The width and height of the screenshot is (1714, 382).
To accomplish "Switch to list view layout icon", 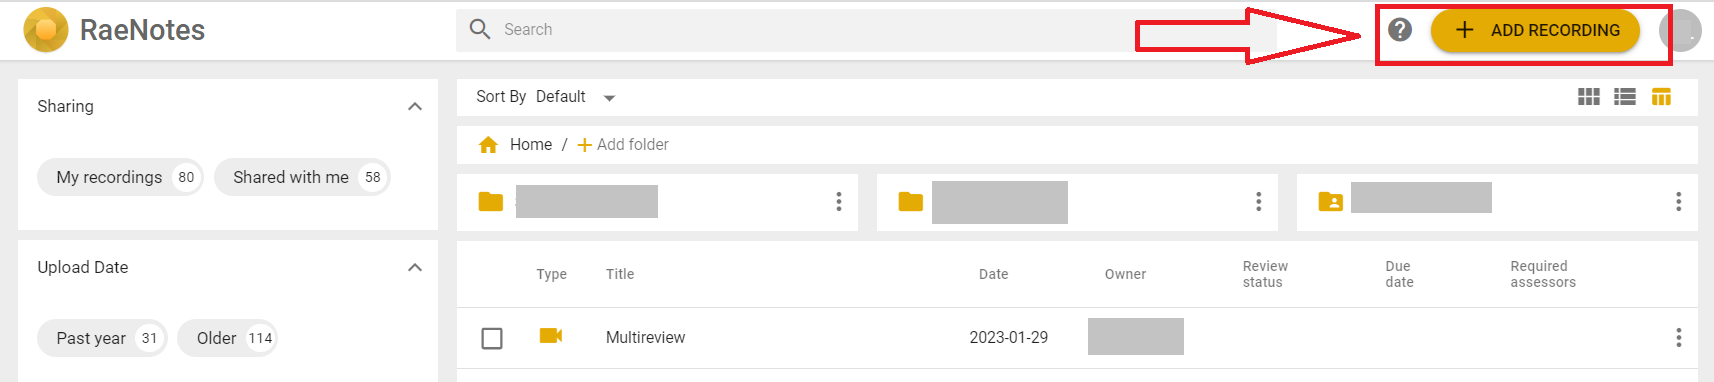I will 1625,97.
